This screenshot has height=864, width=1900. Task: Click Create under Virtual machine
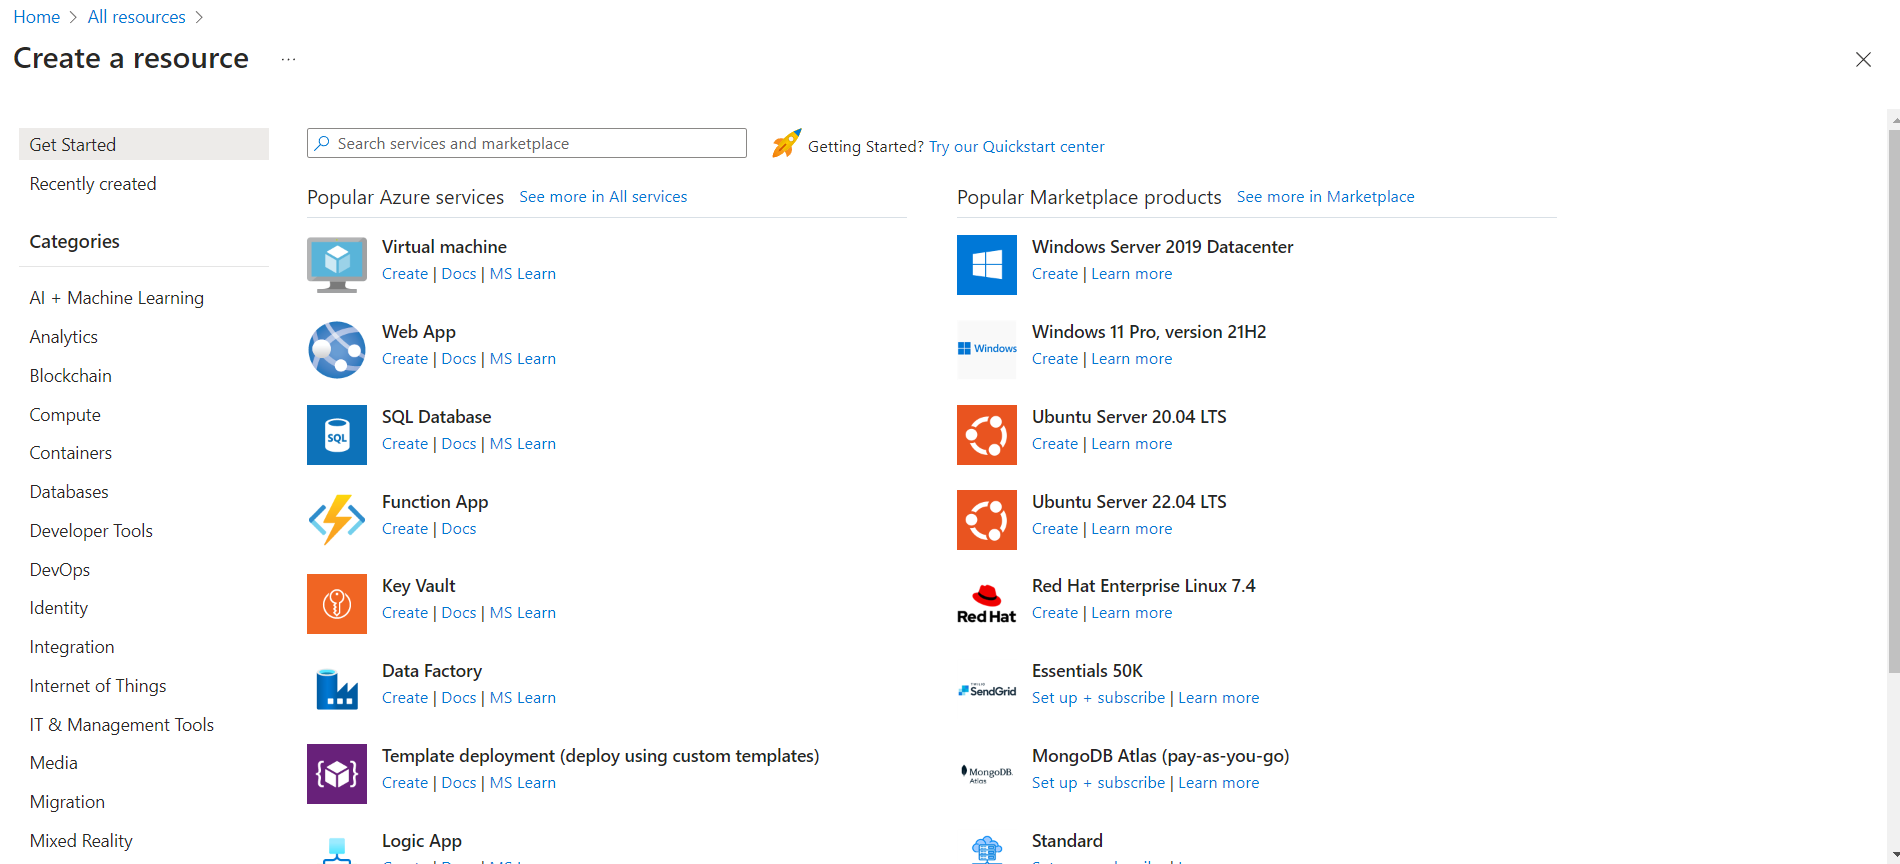click(405, 274)
